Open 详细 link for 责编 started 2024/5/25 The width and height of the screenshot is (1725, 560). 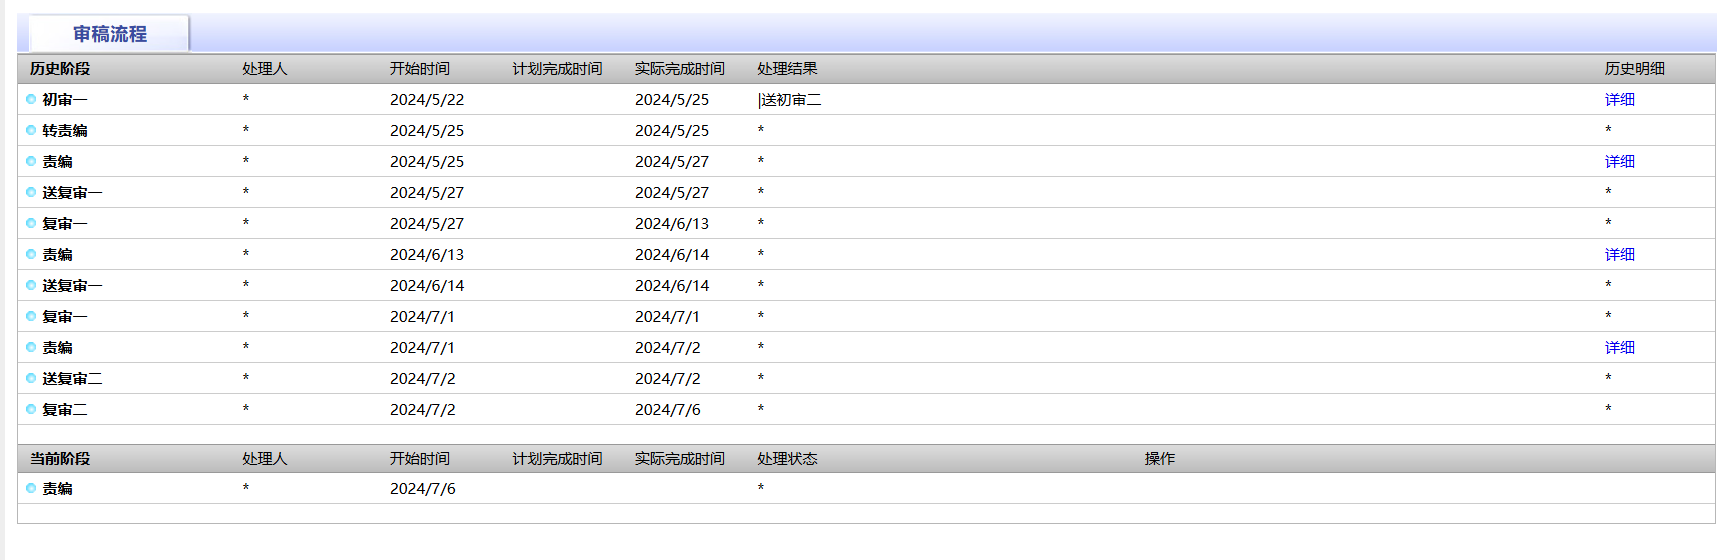1619,161
